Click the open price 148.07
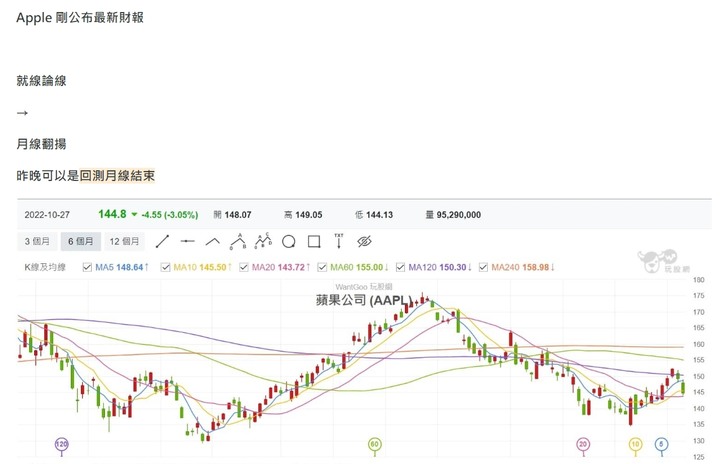Screen dimensions: 720x464 pyautogui.click(x=238, y=215)
